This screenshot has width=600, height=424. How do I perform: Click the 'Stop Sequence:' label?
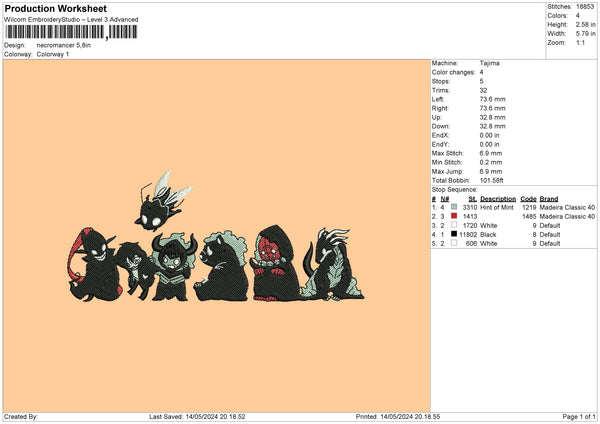[455, 189]
